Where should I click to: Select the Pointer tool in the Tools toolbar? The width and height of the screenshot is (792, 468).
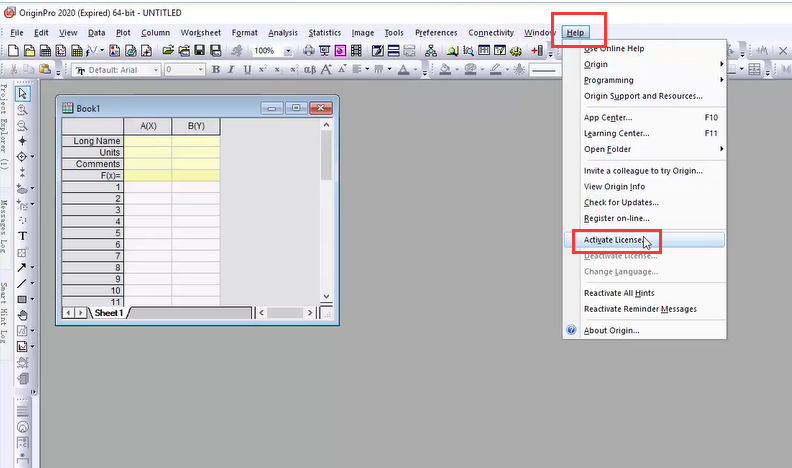pos(22,93)
